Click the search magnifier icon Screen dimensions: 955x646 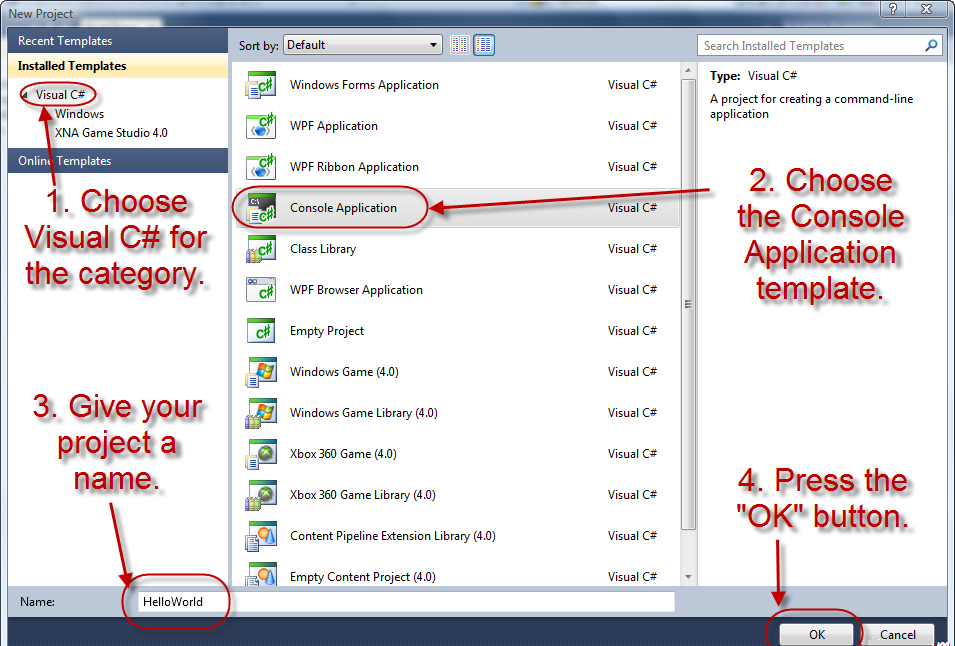(931, 46)
